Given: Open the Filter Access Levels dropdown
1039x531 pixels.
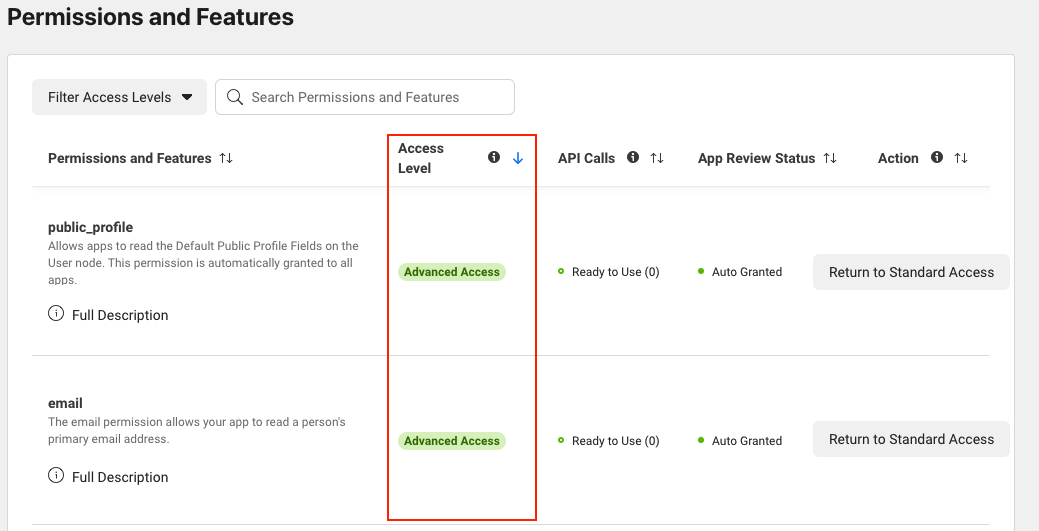Looking at the screenshot, I should 119,97.
